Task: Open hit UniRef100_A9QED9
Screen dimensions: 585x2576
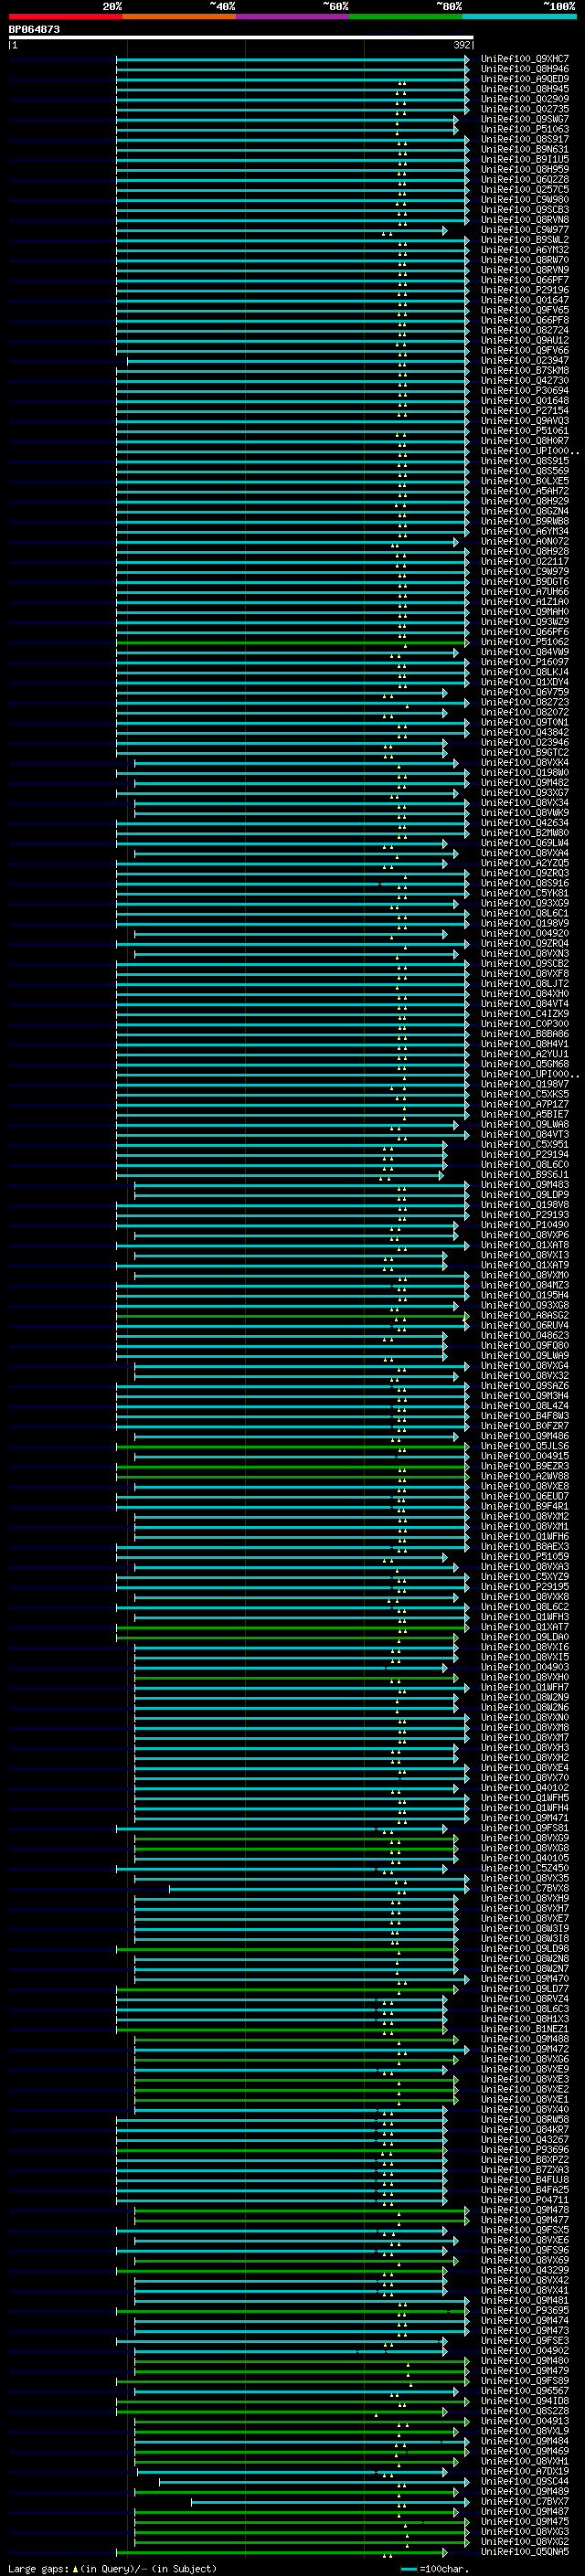Action: (x=525, y=79)
